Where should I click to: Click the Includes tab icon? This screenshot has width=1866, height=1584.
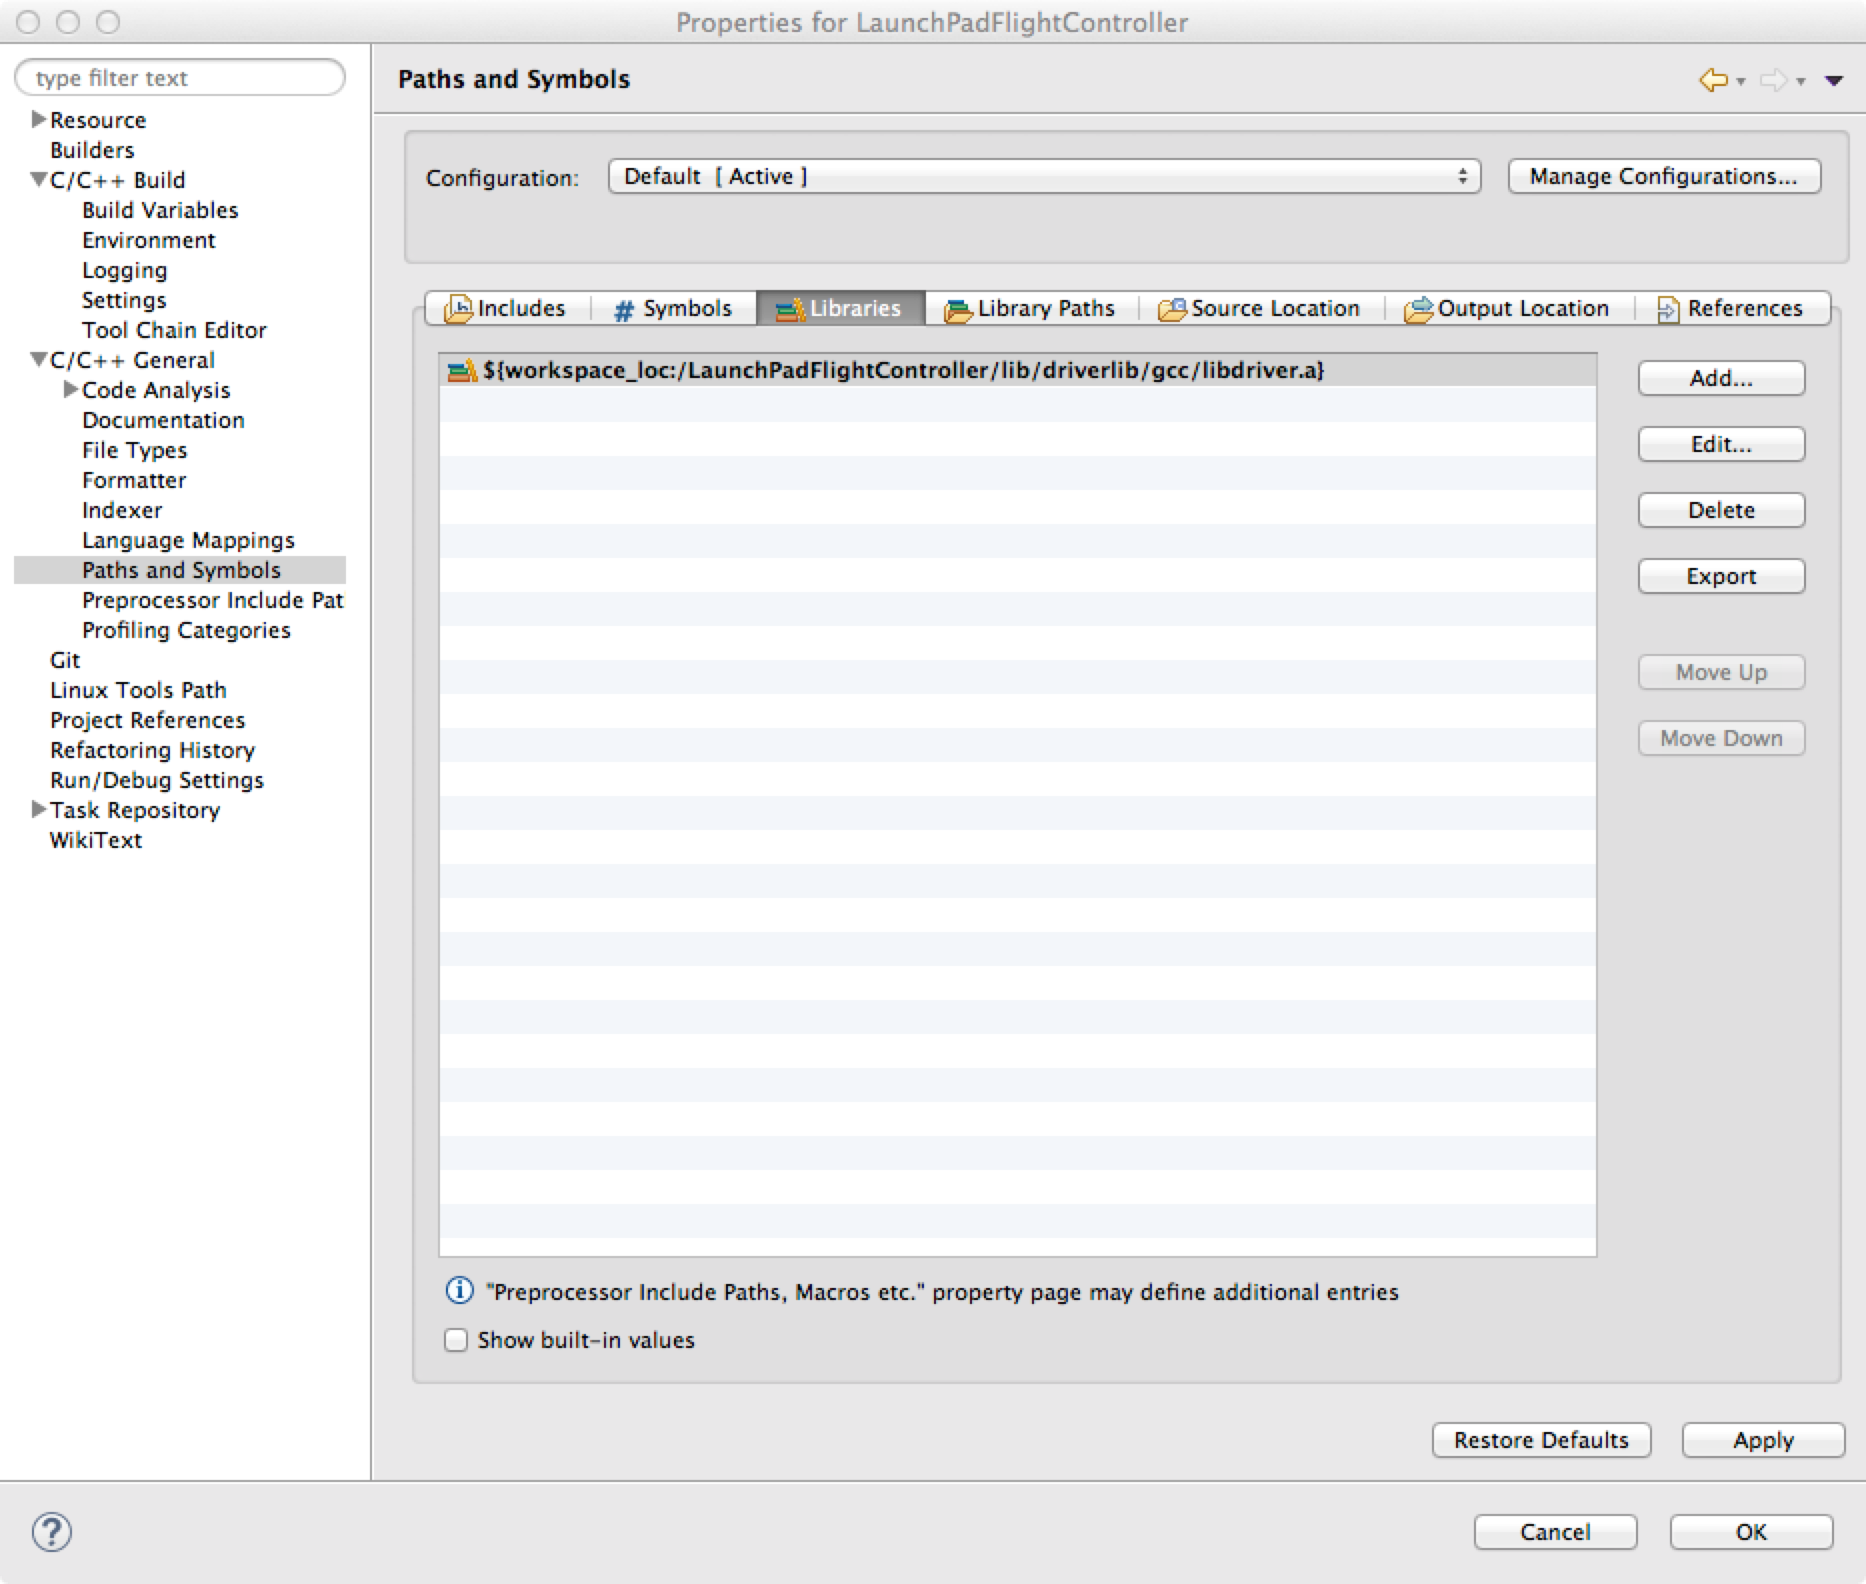pyautogui.click(x=458, y=309)
